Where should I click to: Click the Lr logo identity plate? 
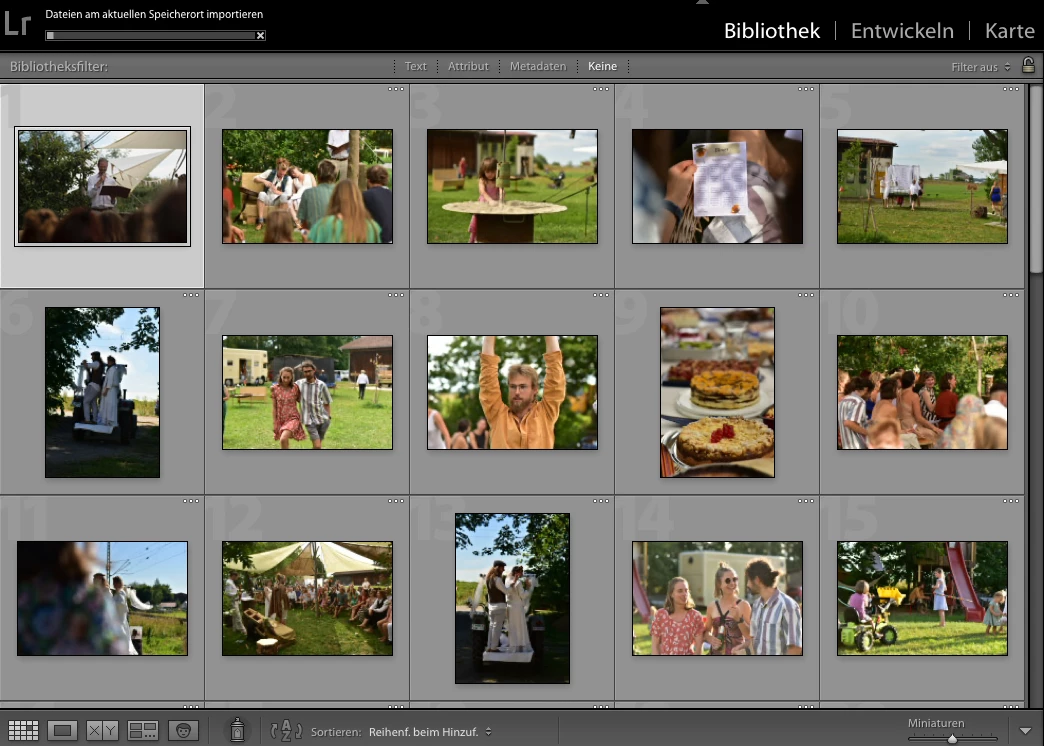(17, 24)
